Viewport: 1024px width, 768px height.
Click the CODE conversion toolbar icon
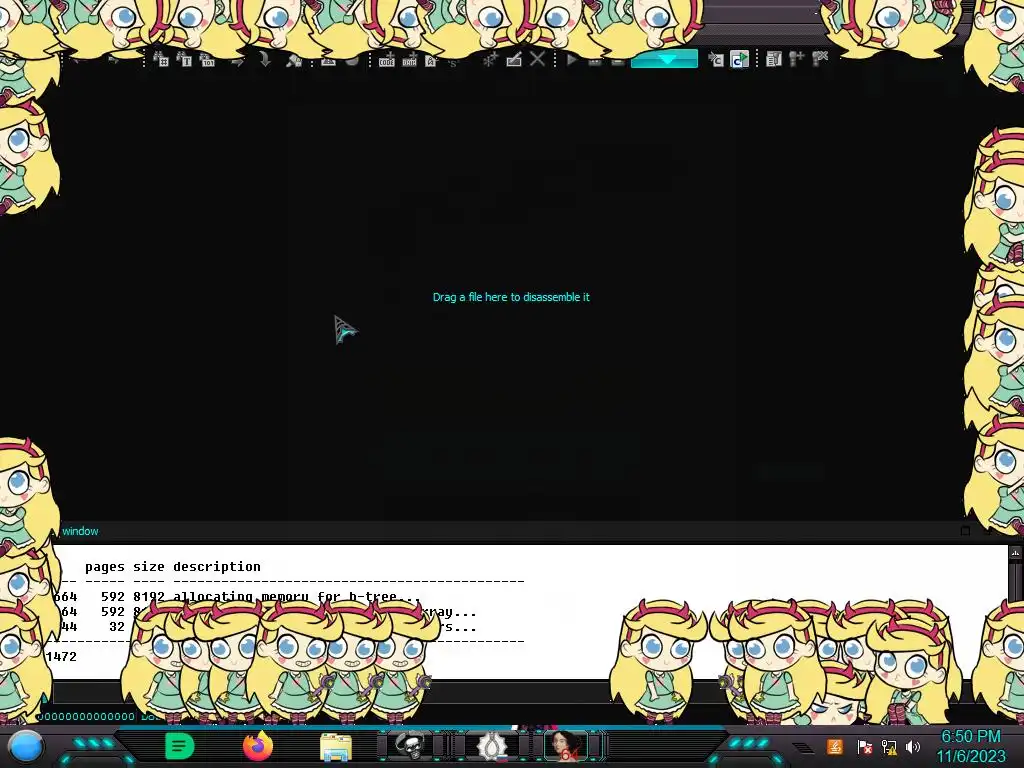click(x=387, y=61)
